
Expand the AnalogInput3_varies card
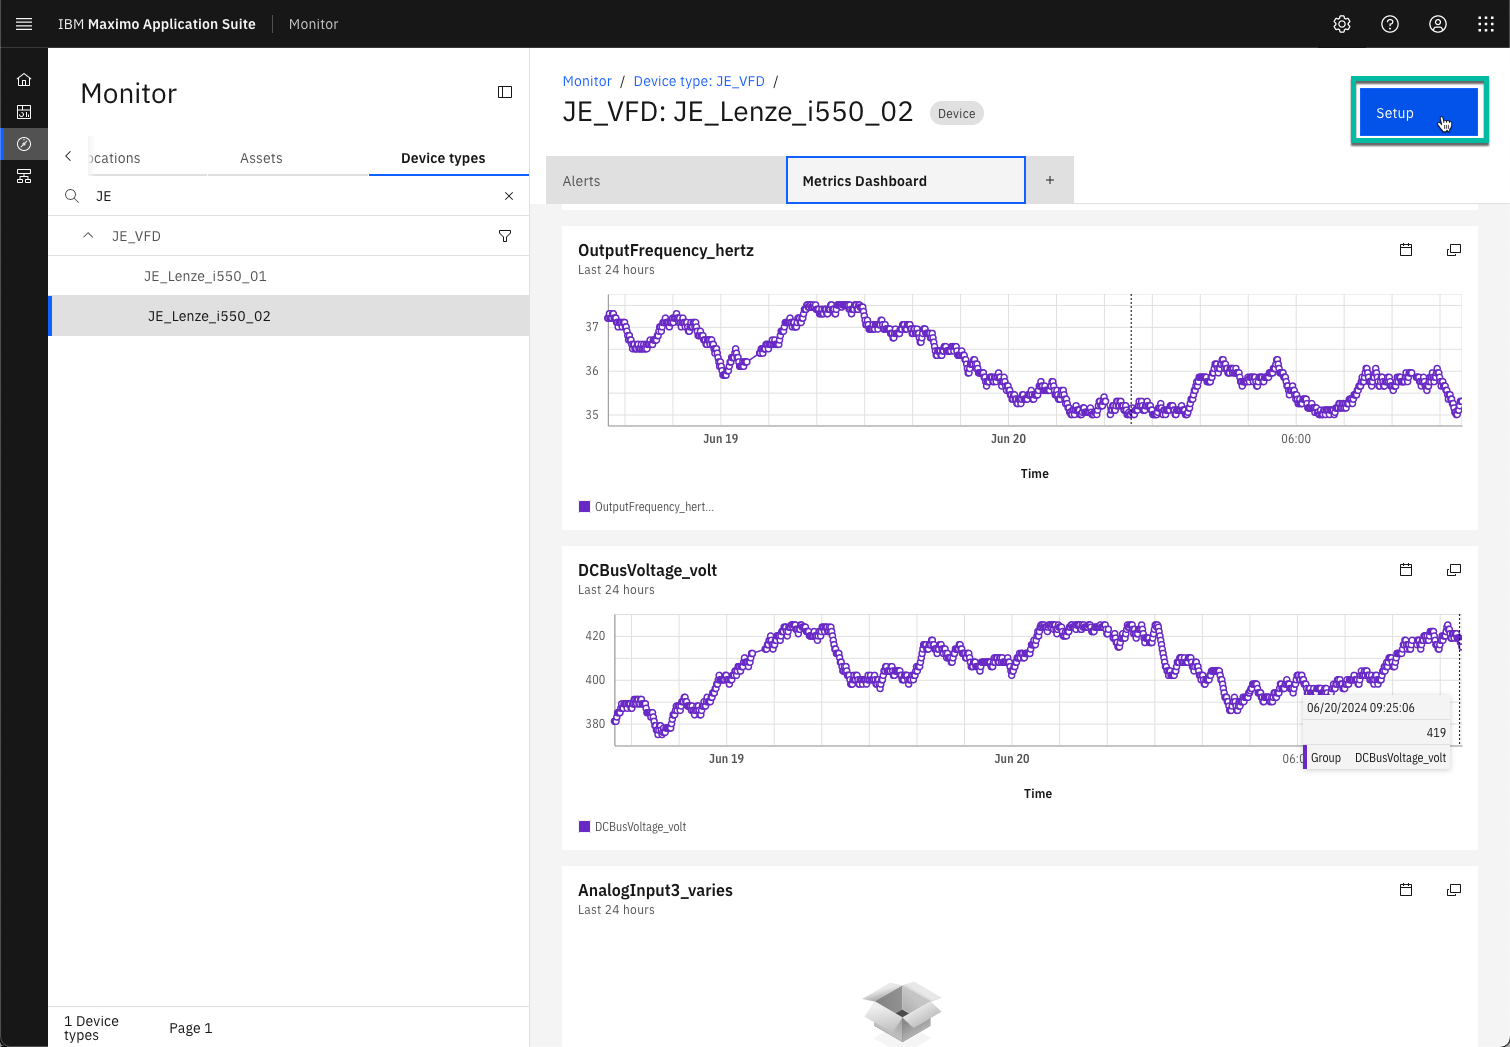(1454, 890)
